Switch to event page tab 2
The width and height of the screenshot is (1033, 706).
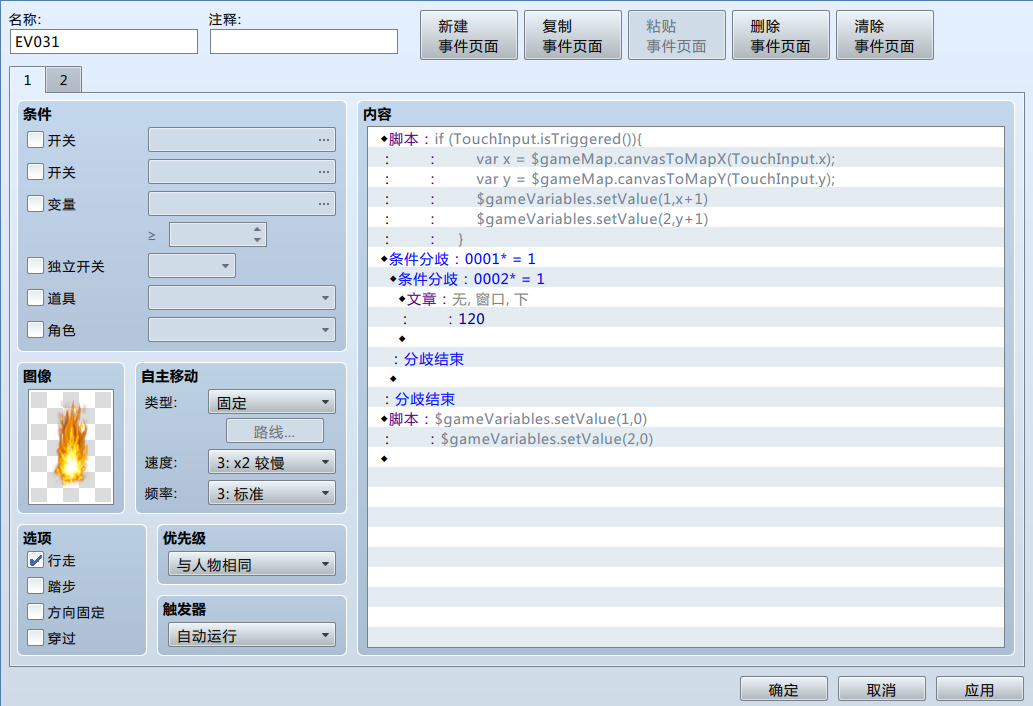[63, 80]
